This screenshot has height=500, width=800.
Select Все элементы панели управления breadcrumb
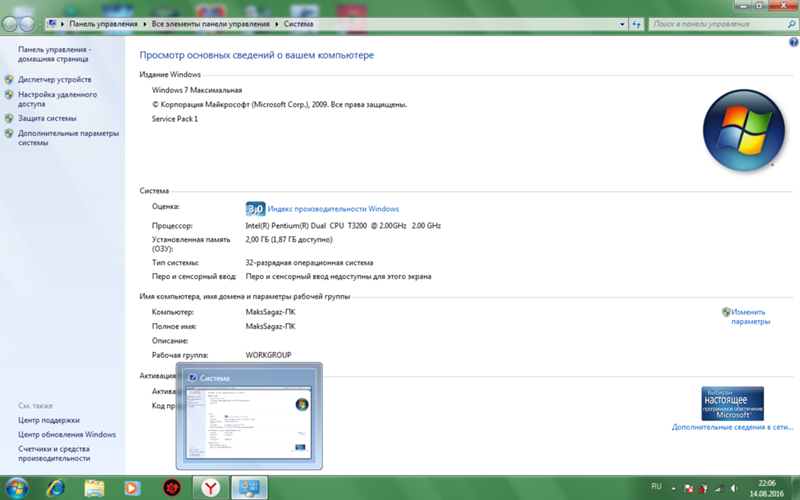click(x=210, y=23)
